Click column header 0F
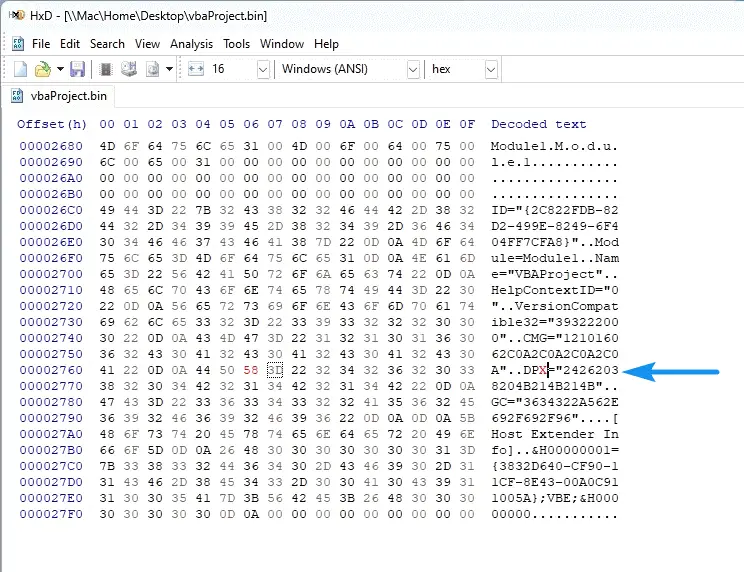The height and width of the screenshot is (572, 744). pos(467,124)
